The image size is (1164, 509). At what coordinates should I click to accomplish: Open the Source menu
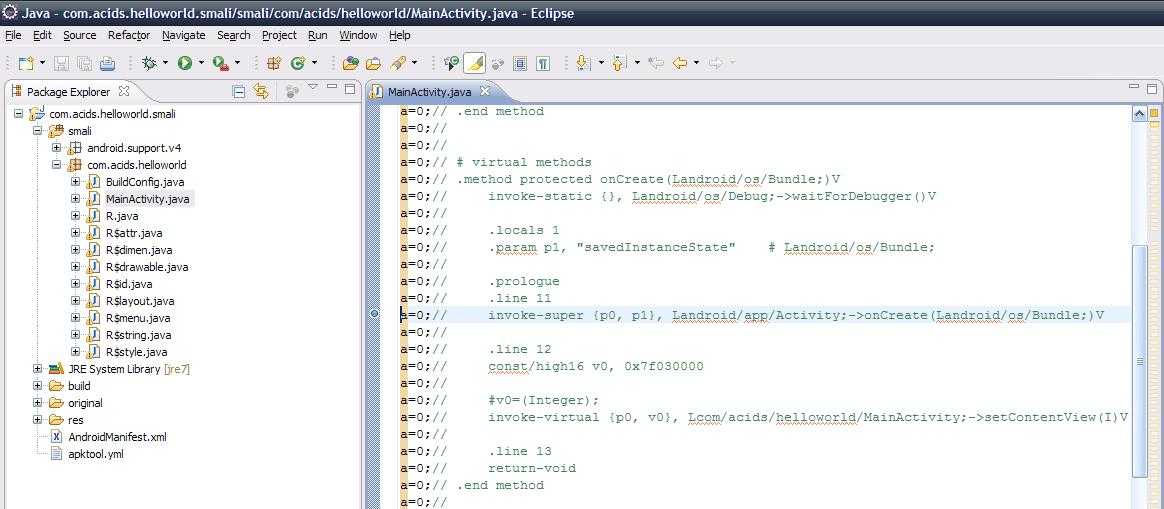click(x=79, y=35)
